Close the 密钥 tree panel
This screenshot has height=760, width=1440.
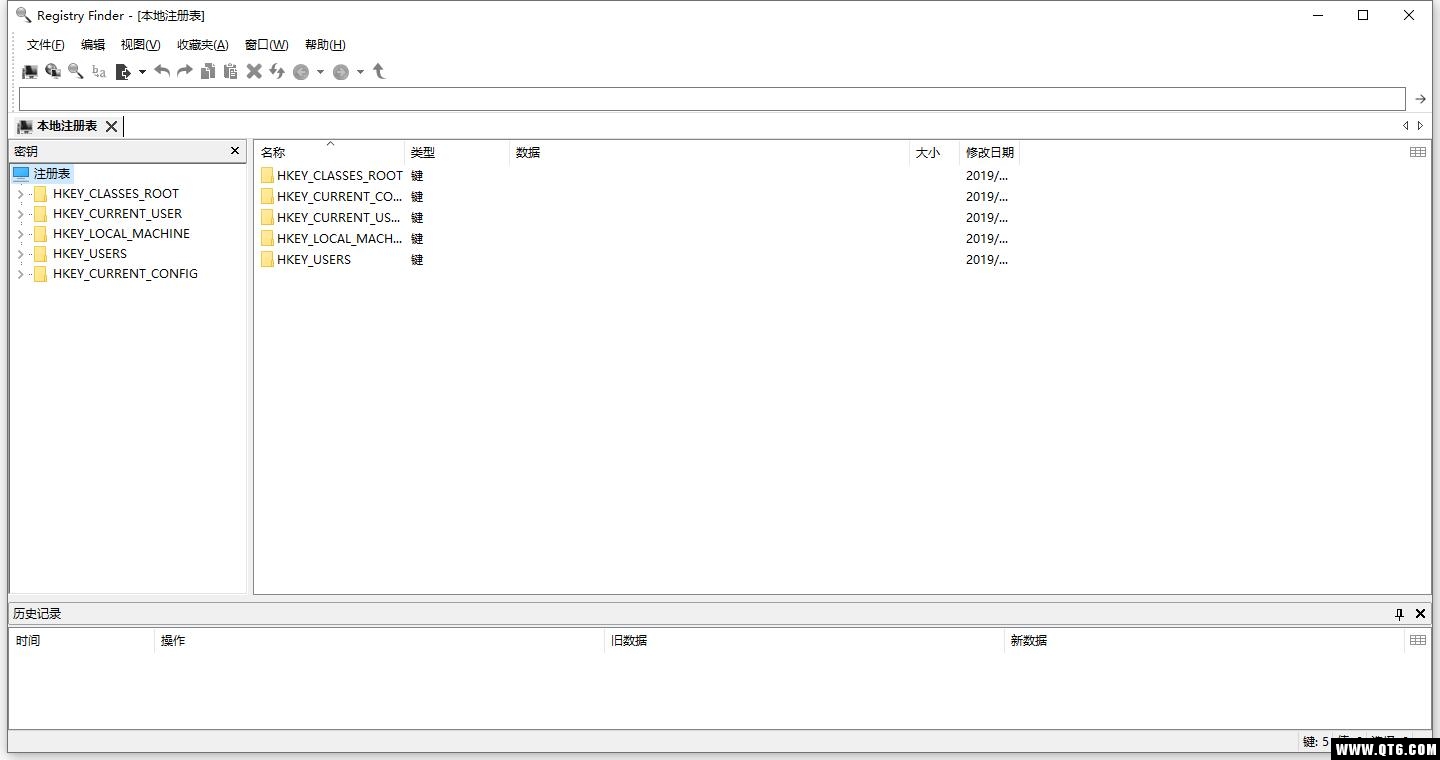pyautogui.click(x=235, y=151)
